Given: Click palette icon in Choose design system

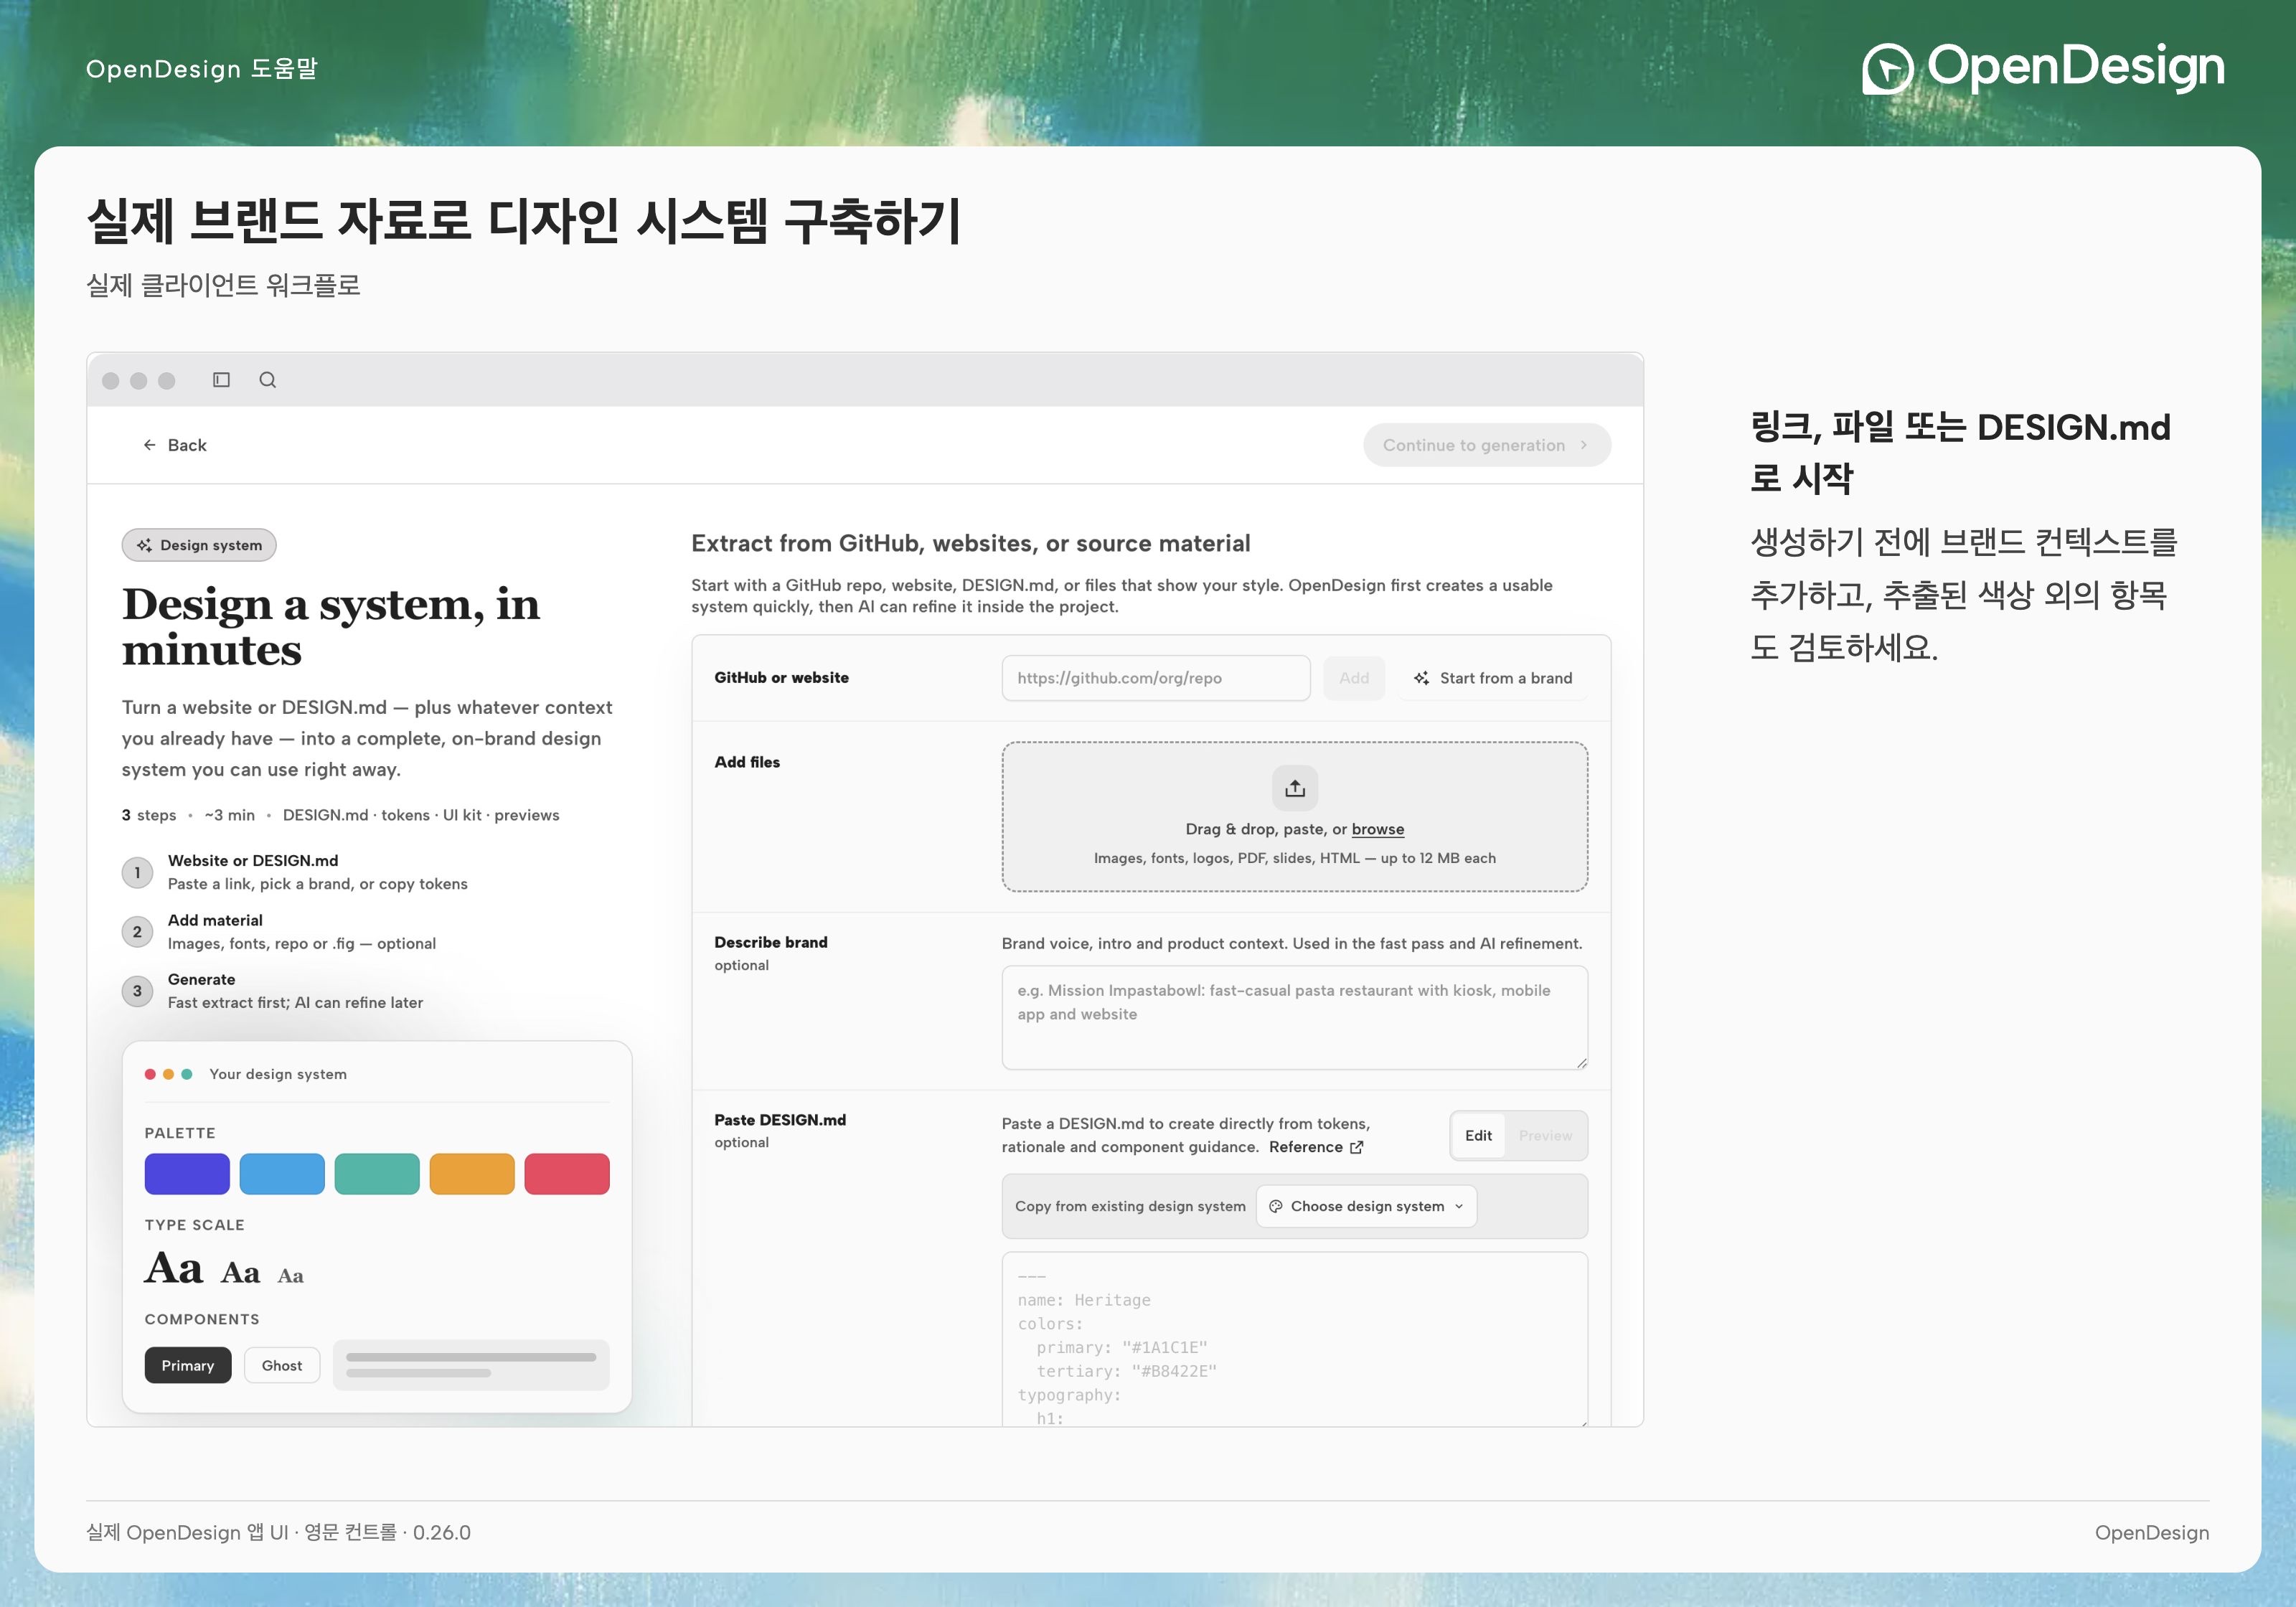Looking at the screenshot, I should [1276, 1206].
